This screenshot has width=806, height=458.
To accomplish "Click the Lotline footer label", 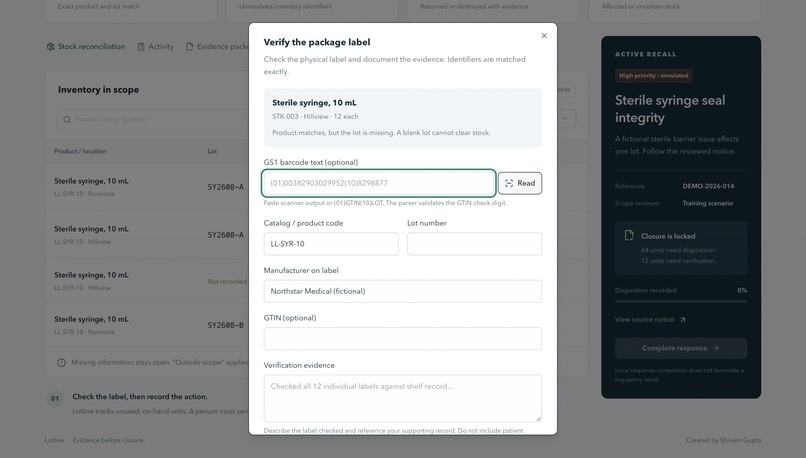I will pyautogui.click(x=54, y=440).
